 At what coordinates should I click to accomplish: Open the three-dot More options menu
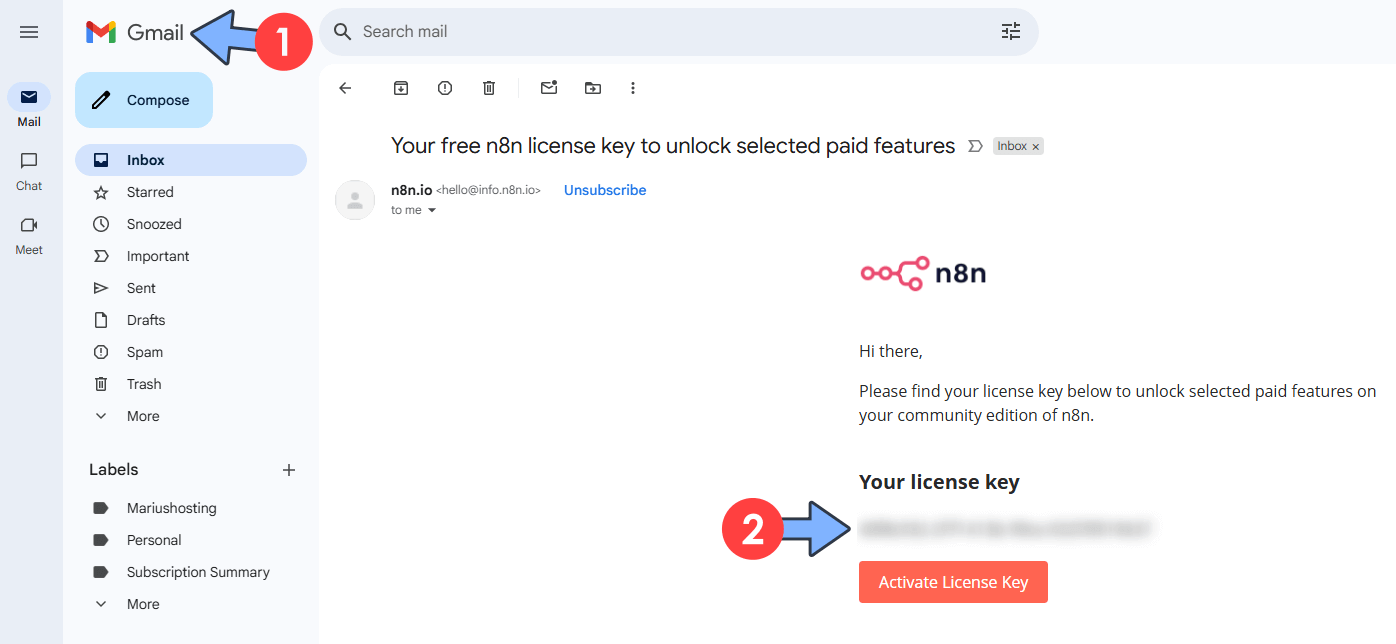[x=633, y=88]
